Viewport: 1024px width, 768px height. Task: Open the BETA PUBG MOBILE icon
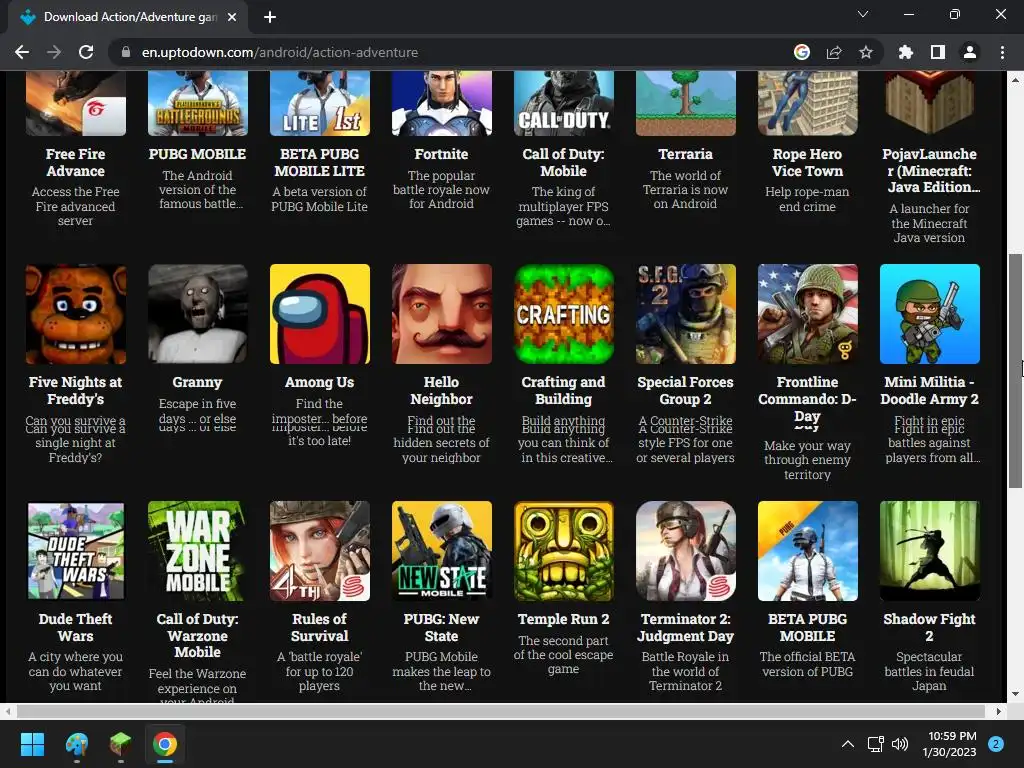tap(808, 551)
